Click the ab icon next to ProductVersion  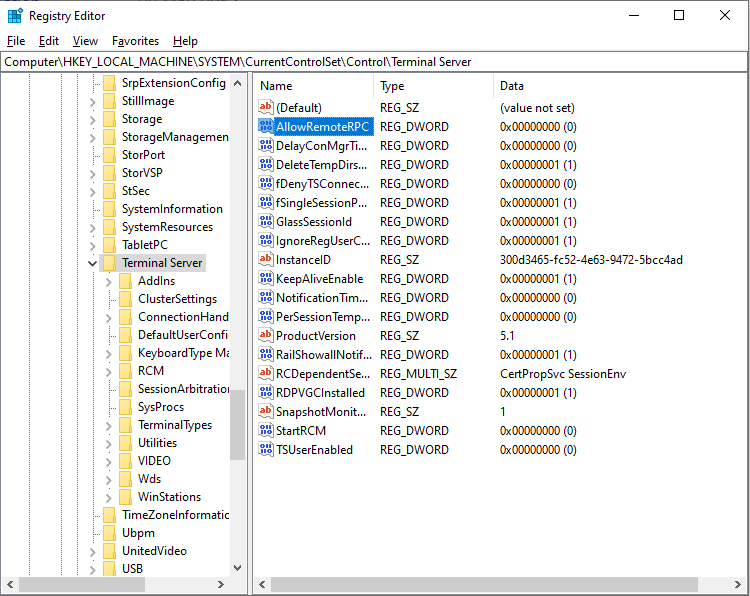click(x=265, y=336)
